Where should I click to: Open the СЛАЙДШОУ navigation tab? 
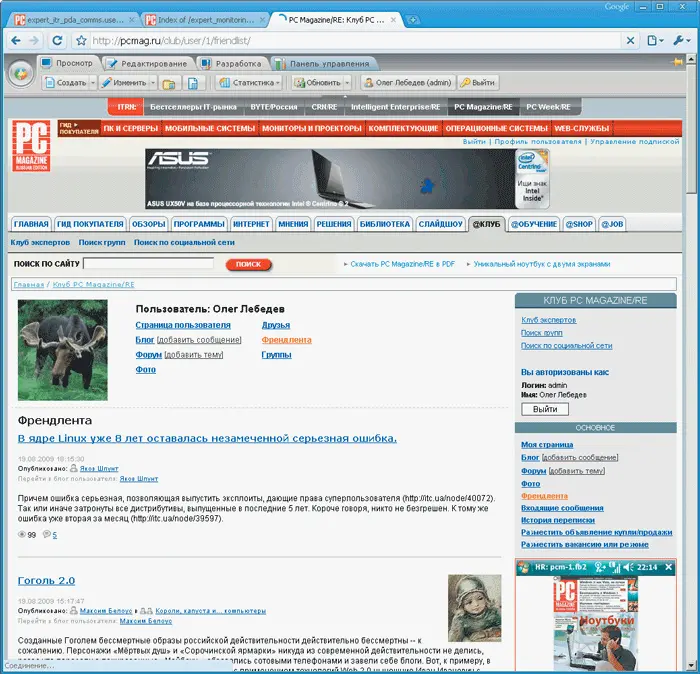click(440, 224)
